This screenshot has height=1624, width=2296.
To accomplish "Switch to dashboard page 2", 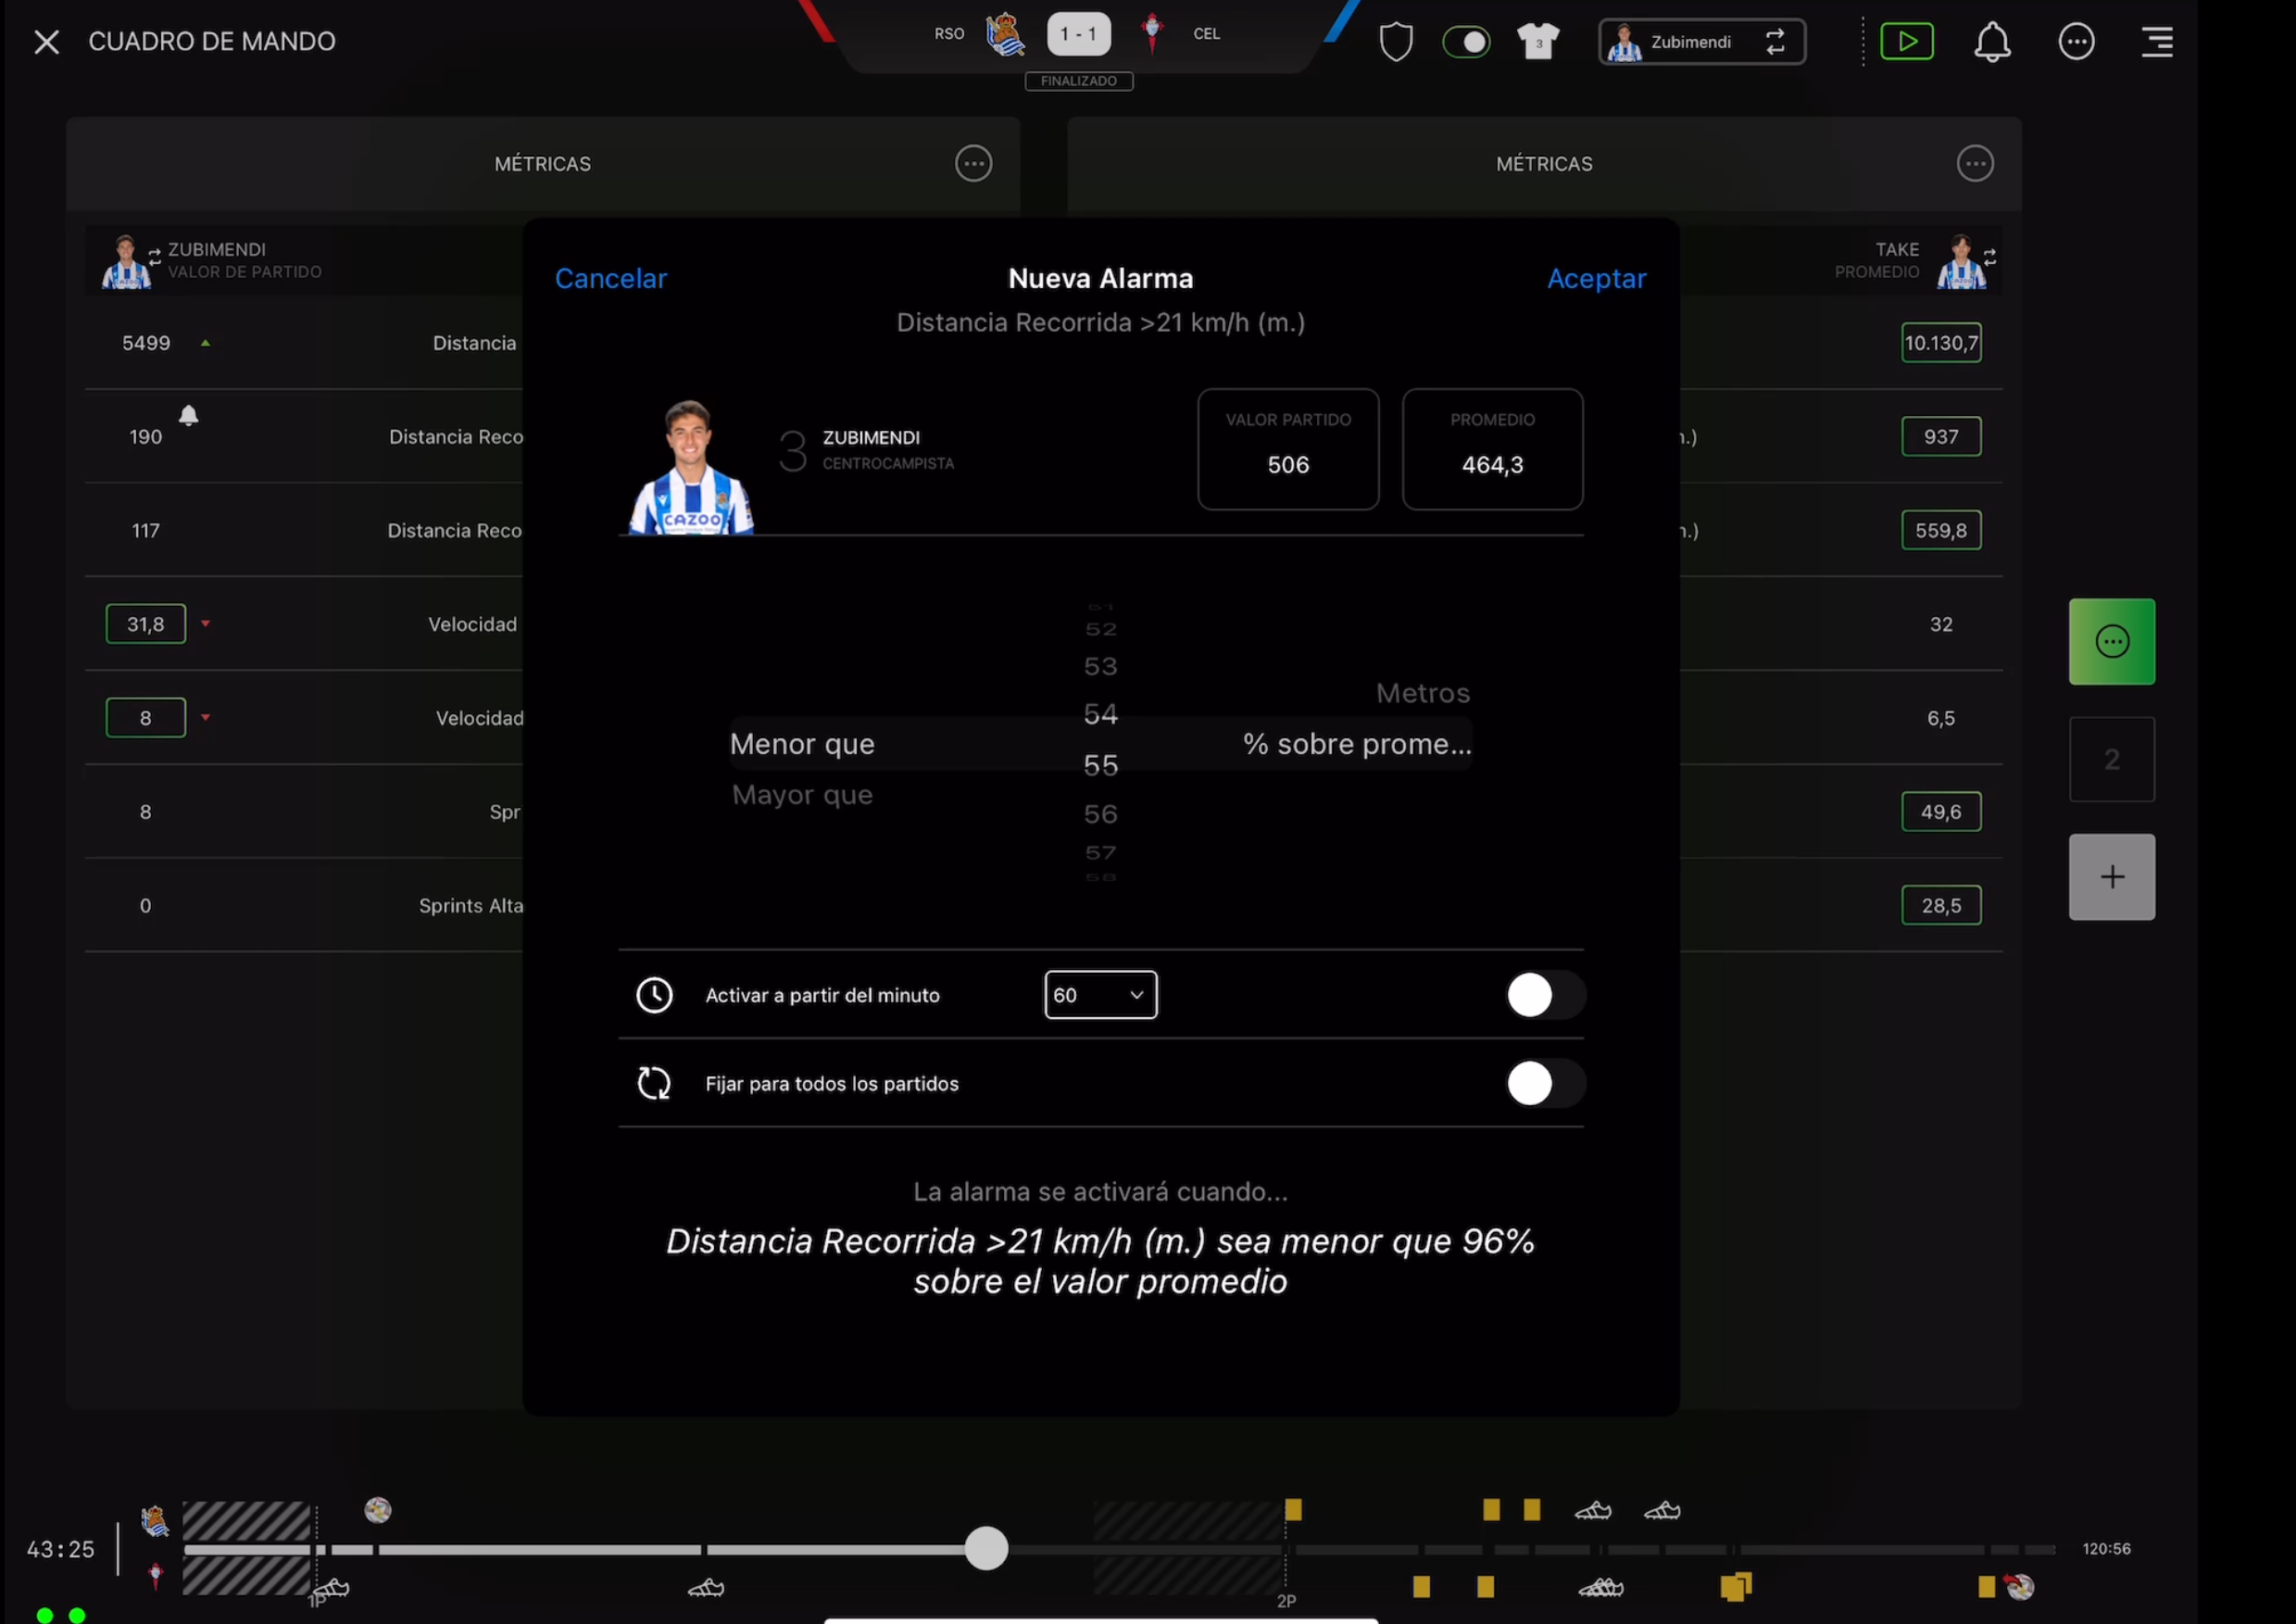I will (x=2111, y=759).
